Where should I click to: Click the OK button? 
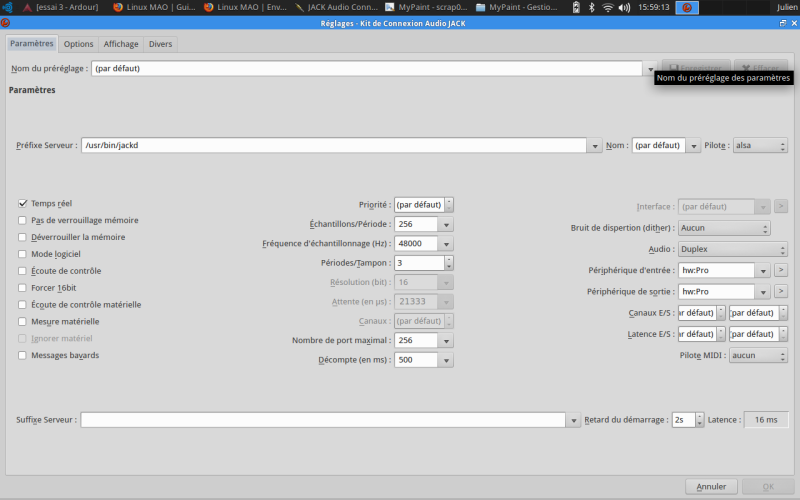[768, 486]
